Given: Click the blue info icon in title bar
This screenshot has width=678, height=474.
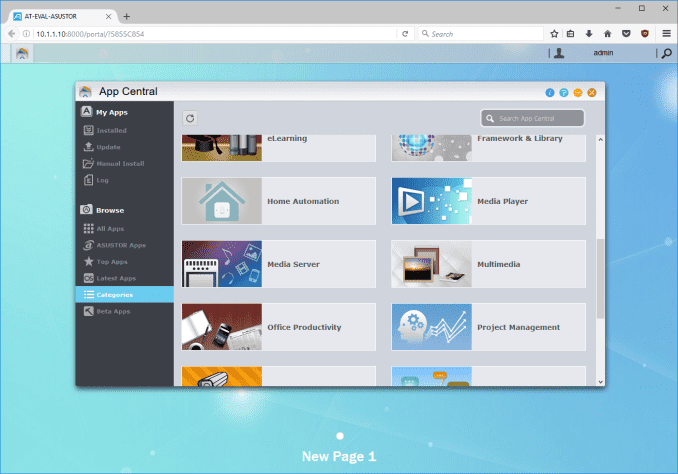Looking at the screenshot, I should tap(550, 92).
